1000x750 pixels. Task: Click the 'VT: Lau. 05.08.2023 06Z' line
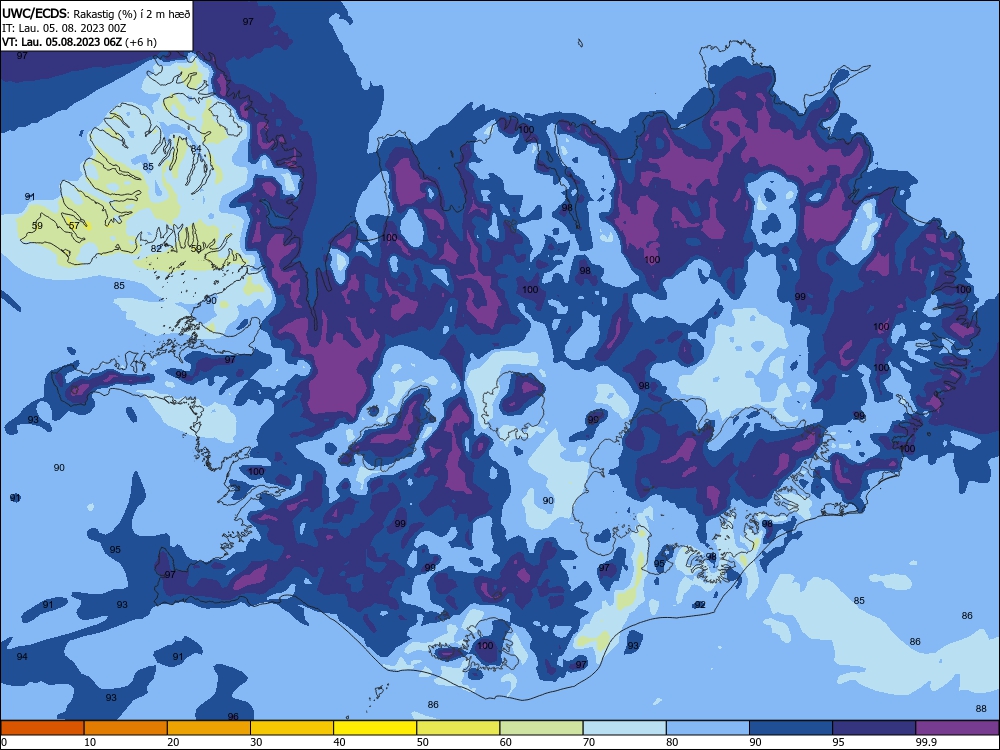click(x=61, y=42)
